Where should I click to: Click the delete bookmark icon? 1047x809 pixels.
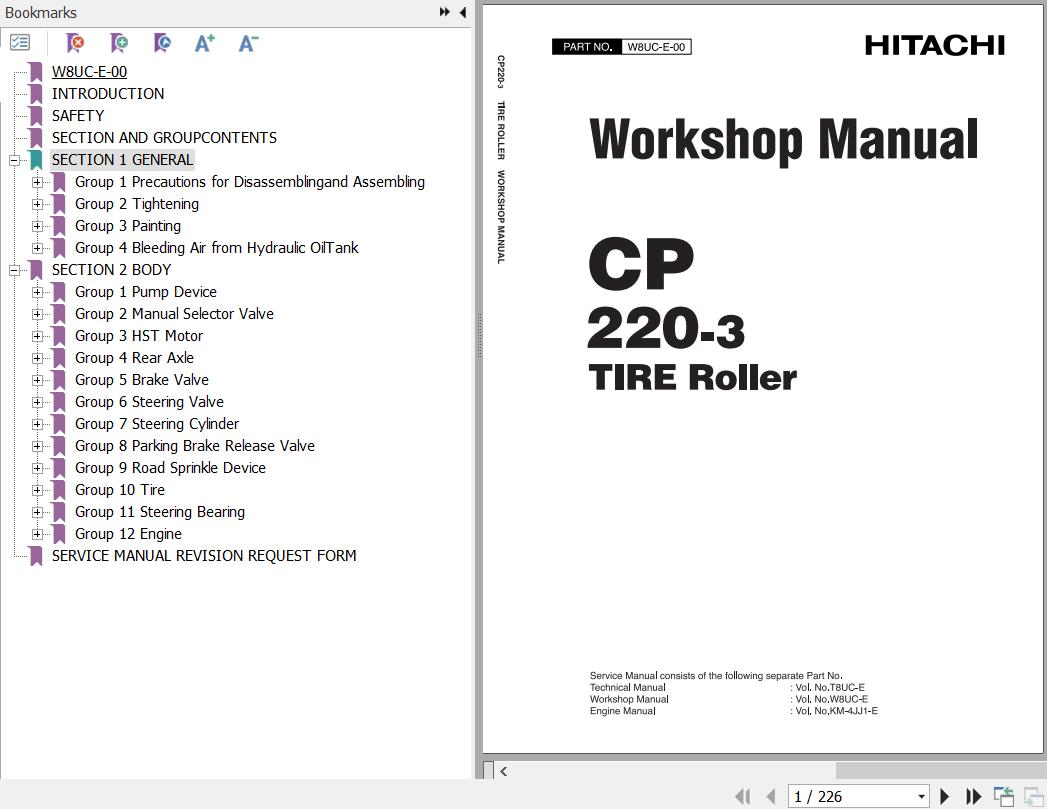tap(75, 43)
